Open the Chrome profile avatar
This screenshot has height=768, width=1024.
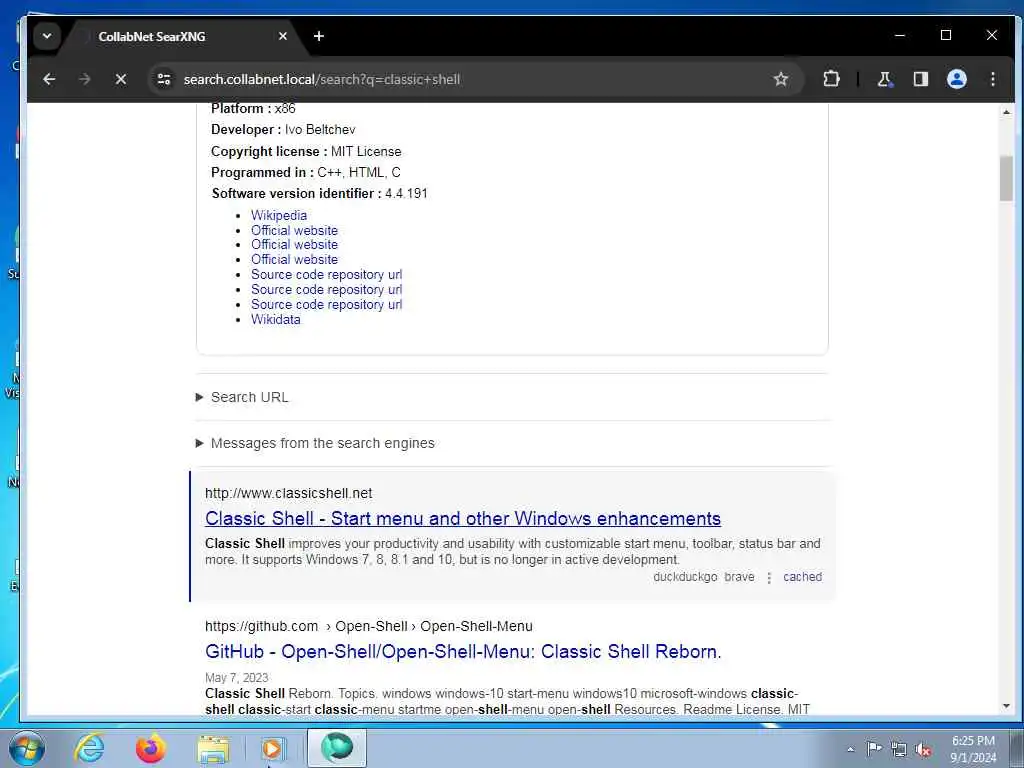pyautogui.click(x=957, y=79)
